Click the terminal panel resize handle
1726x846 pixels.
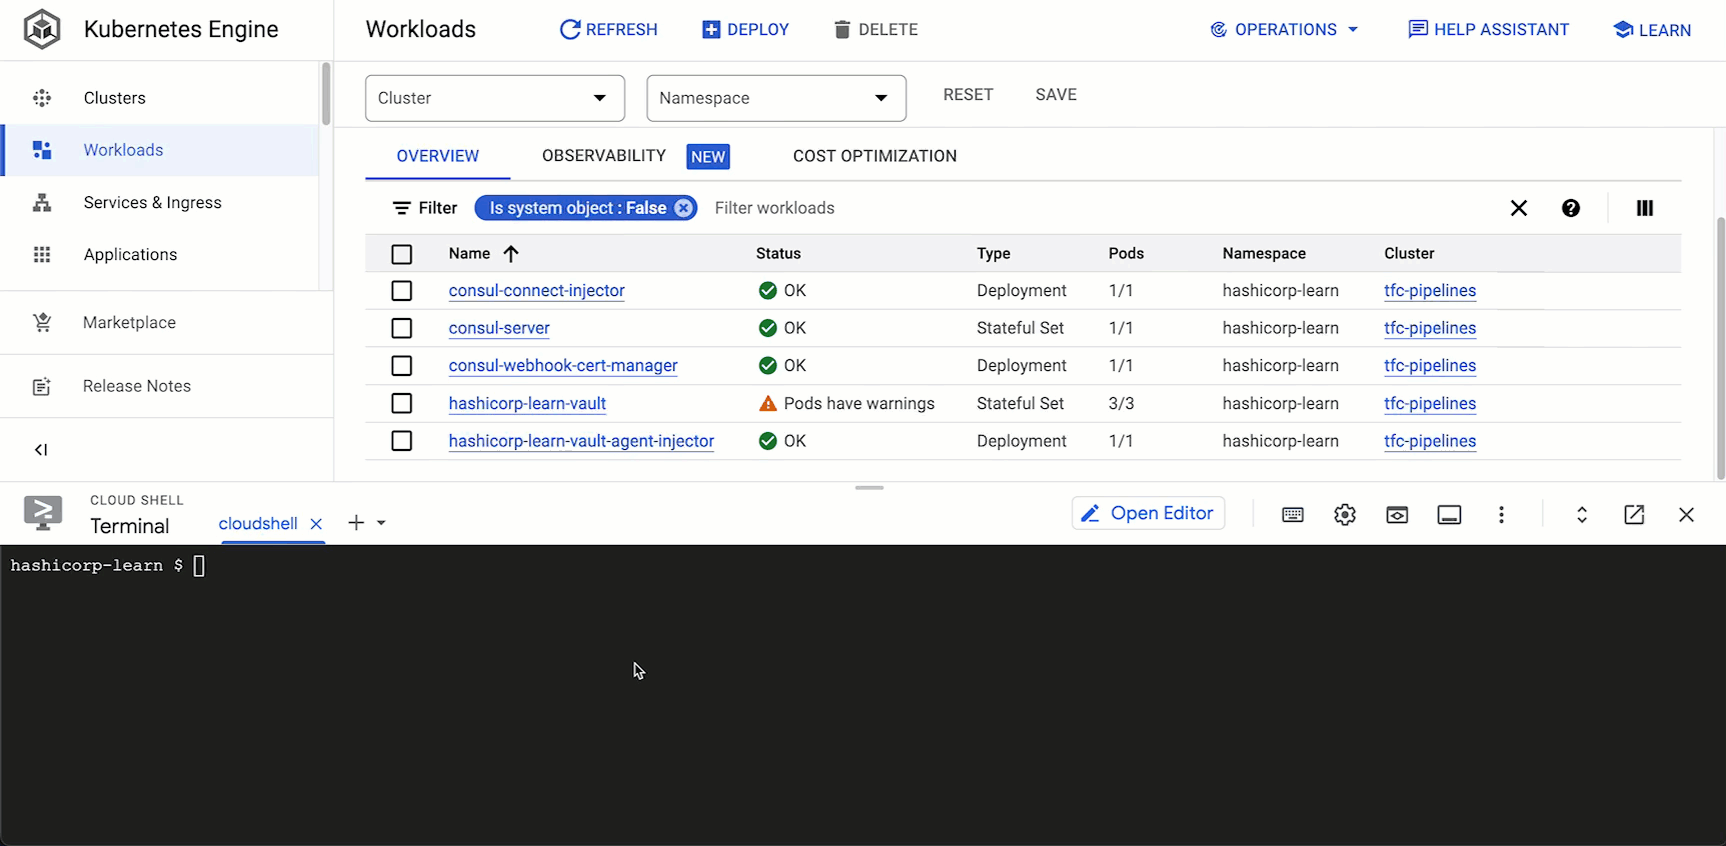click(x=869, y=488)
